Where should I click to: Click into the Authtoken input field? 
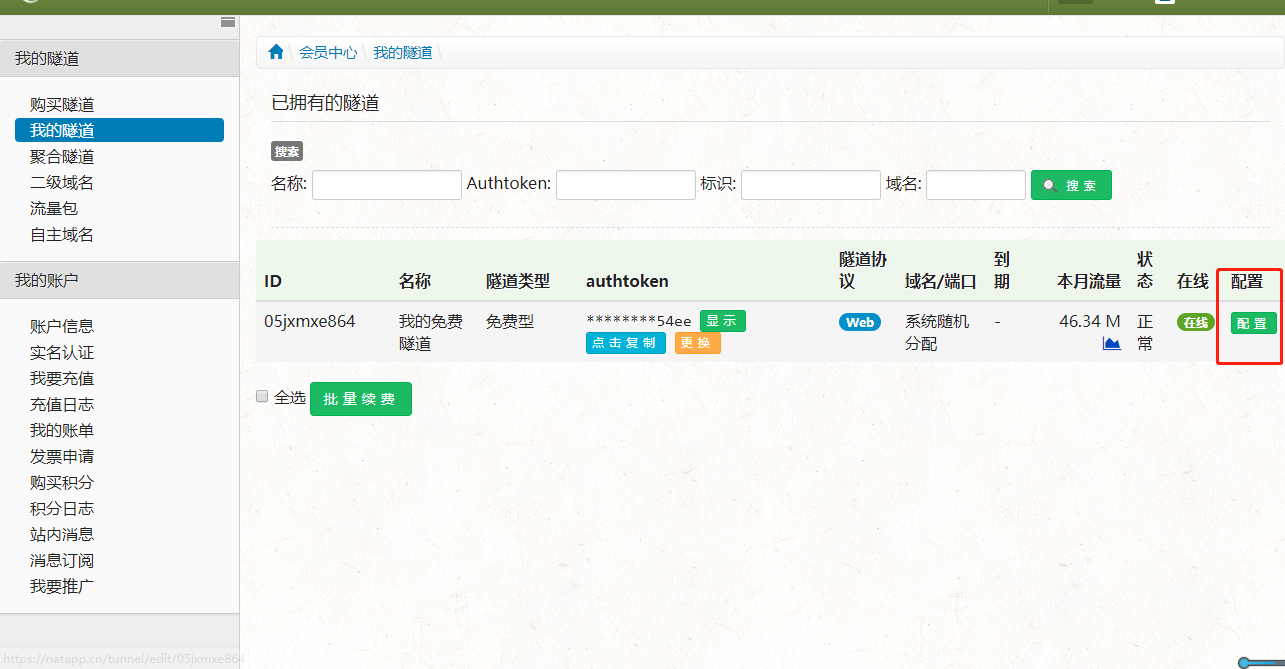click(625, 185)
